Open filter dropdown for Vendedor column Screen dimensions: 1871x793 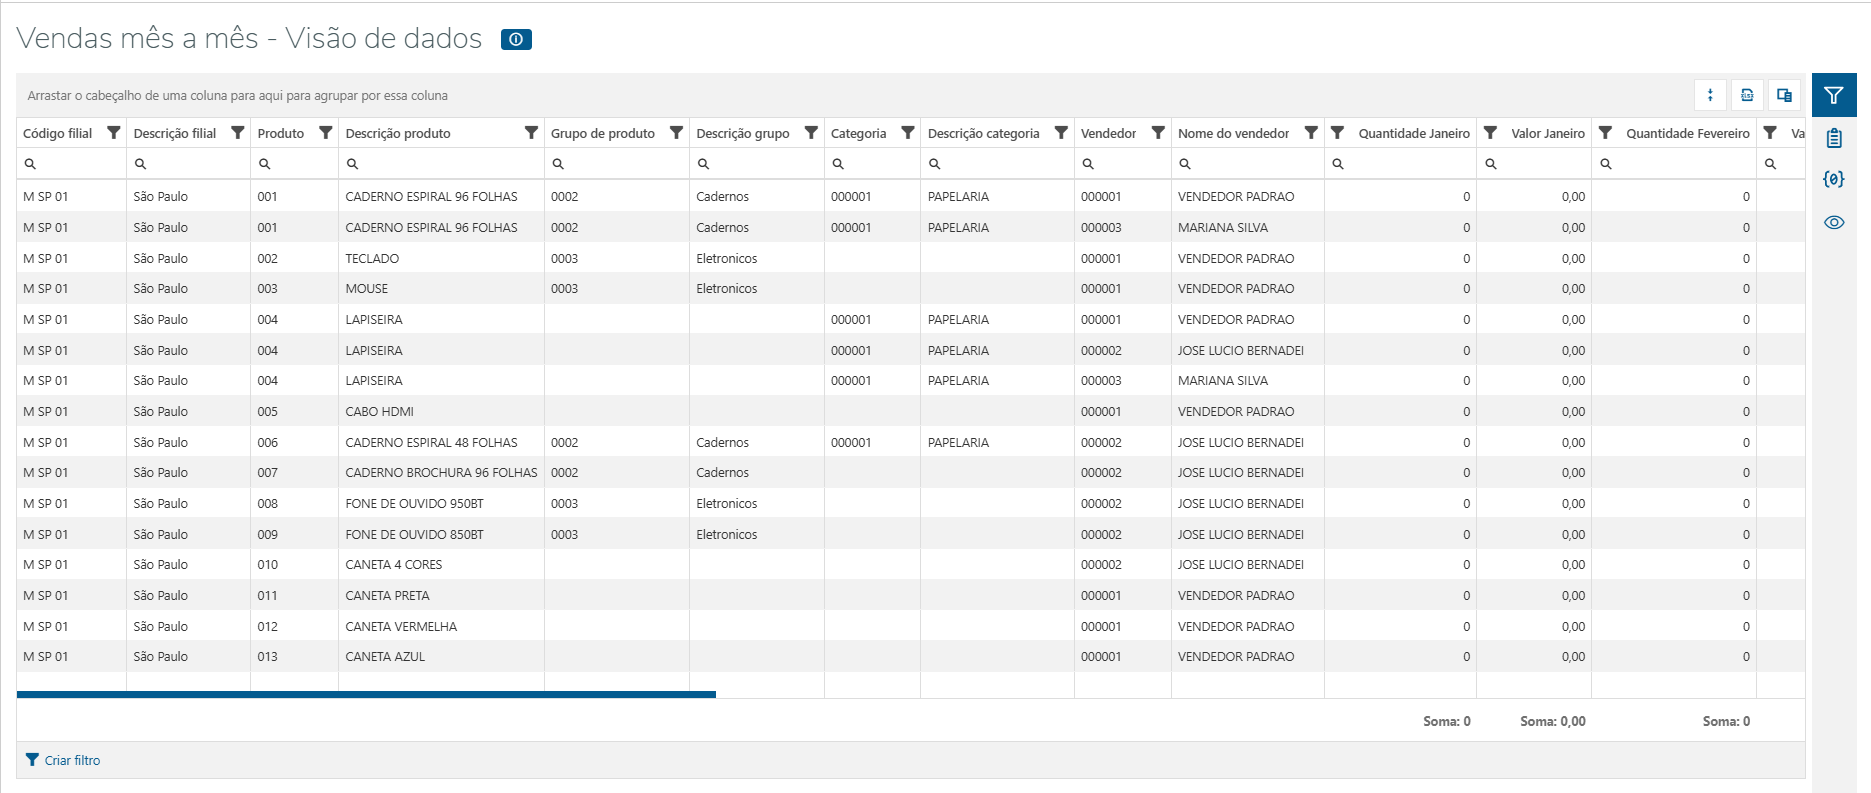[1158, 133]
